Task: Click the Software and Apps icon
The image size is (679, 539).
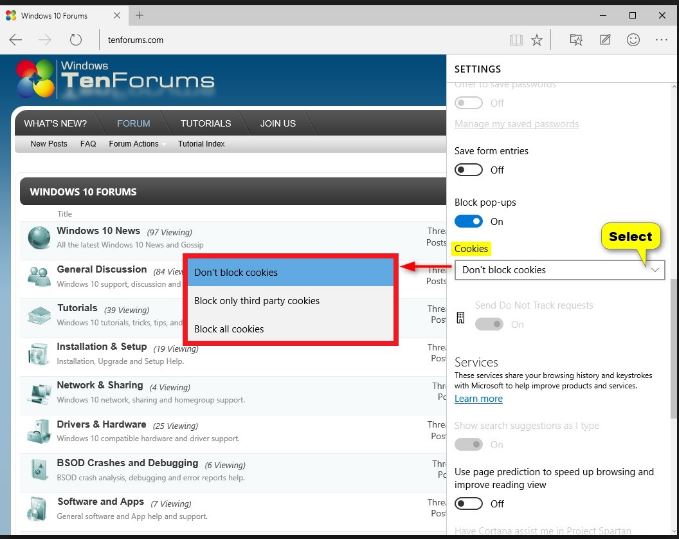Action: tap(37, 508)
